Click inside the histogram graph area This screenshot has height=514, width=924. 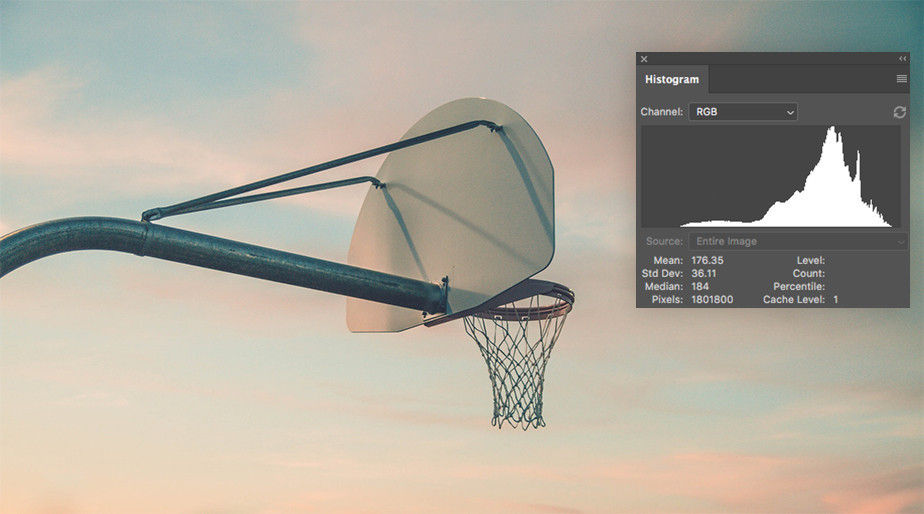coord(771,176)
